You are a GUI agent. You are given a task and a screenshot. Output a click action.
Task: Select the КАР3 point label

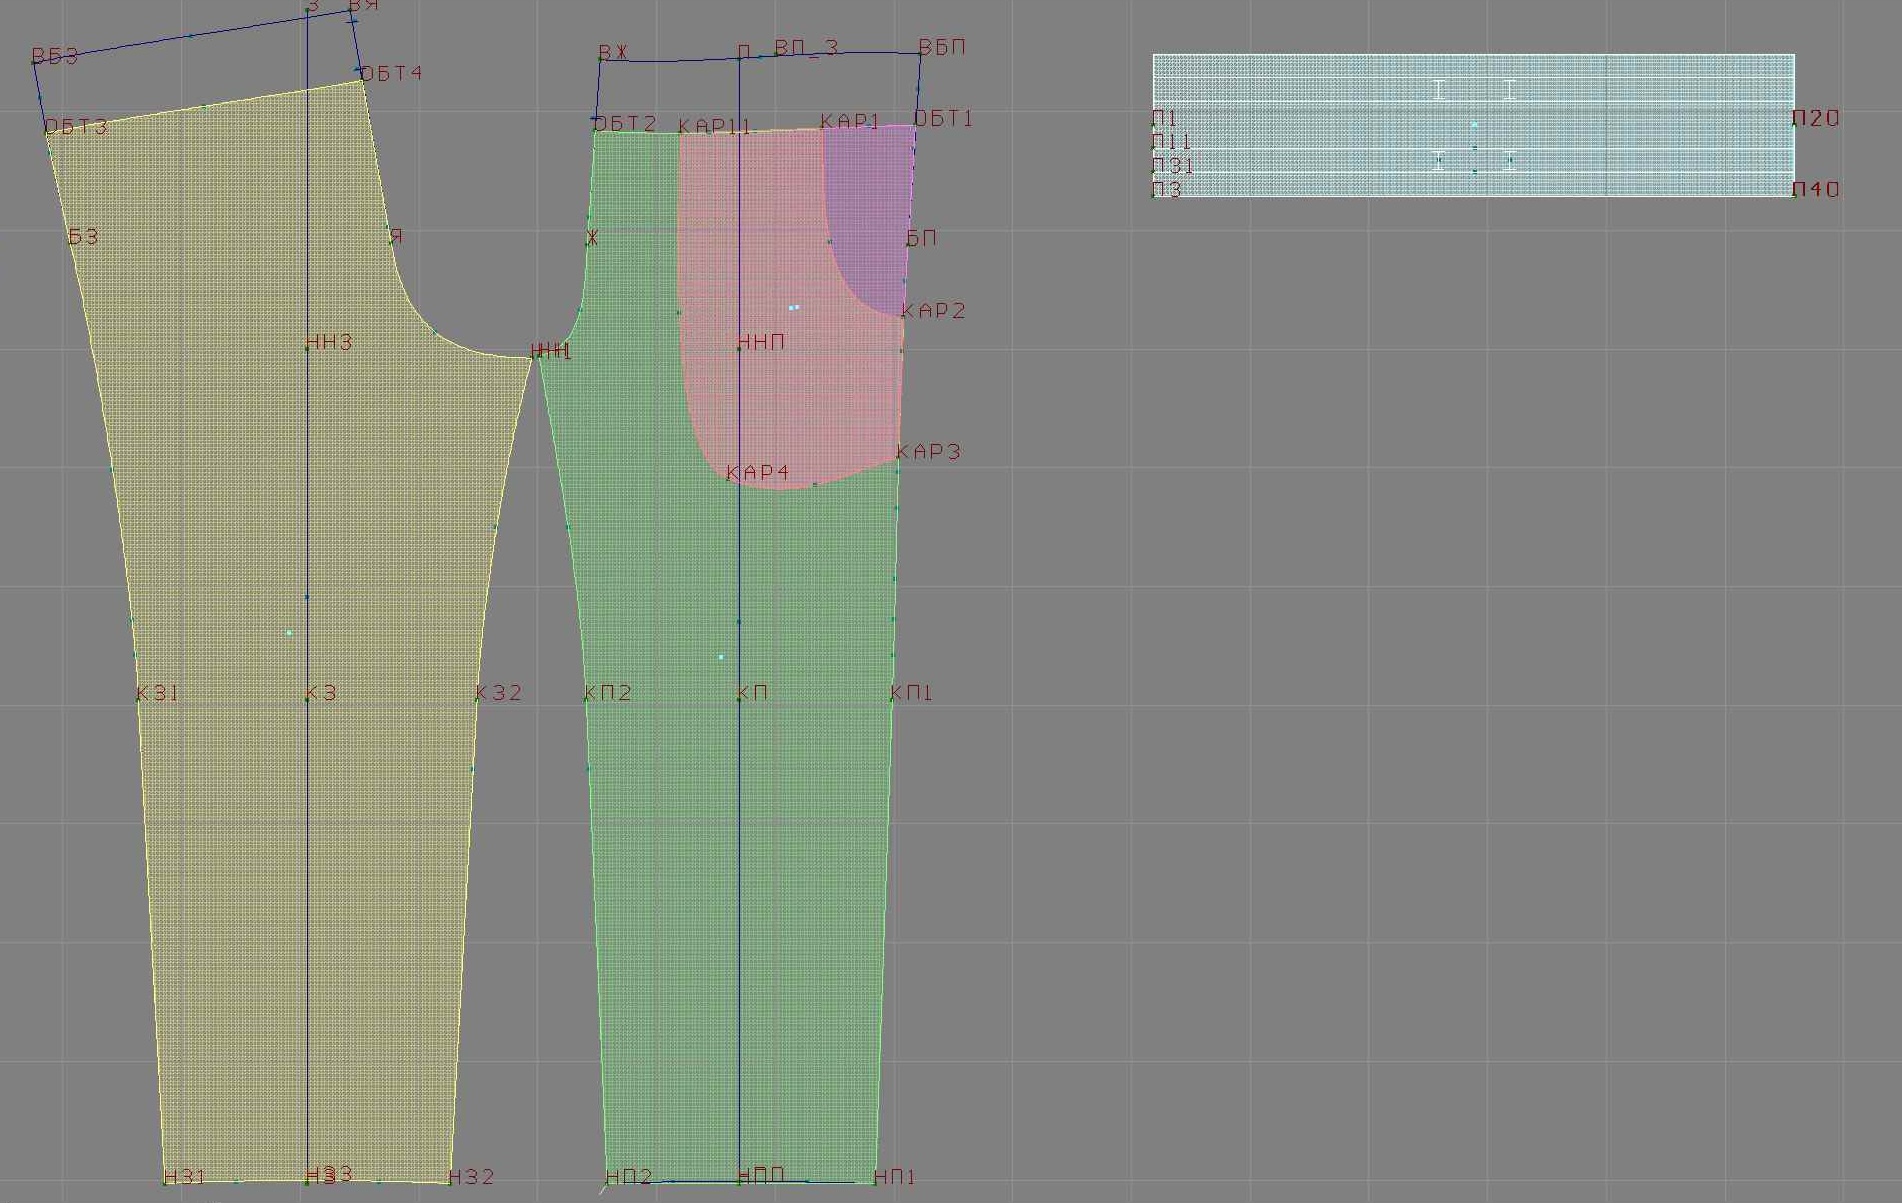coord(927,452)
